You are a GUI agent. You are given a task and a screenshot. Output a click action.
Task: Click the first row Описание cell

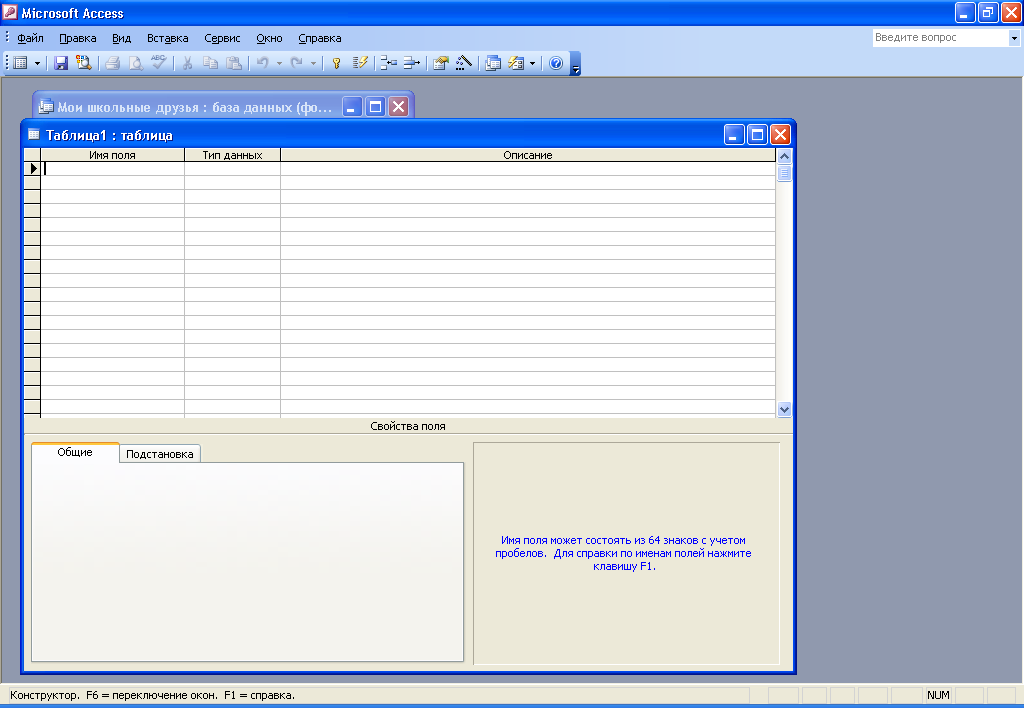point(528,169)
